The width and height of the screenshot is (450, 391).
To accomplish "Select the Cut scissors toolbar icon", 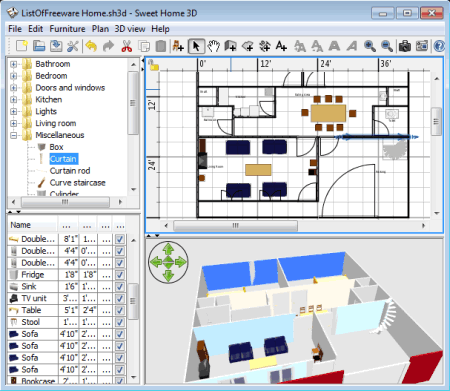I will [126, 46].
